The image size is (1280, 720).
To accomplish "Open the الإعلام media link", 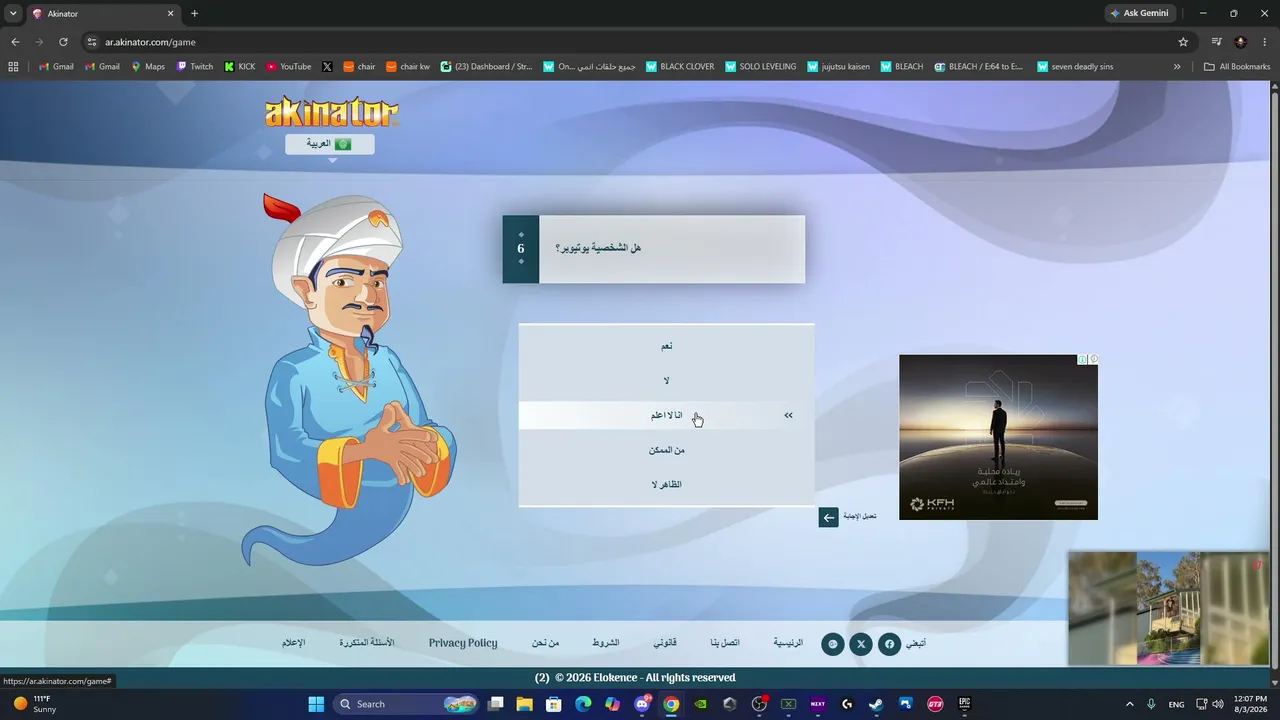I will click(x=293, y=643).
